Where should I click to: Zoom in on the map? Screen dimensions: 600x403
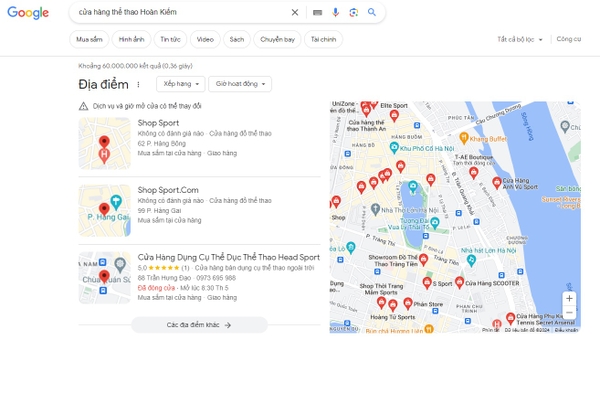click(569, 299)
